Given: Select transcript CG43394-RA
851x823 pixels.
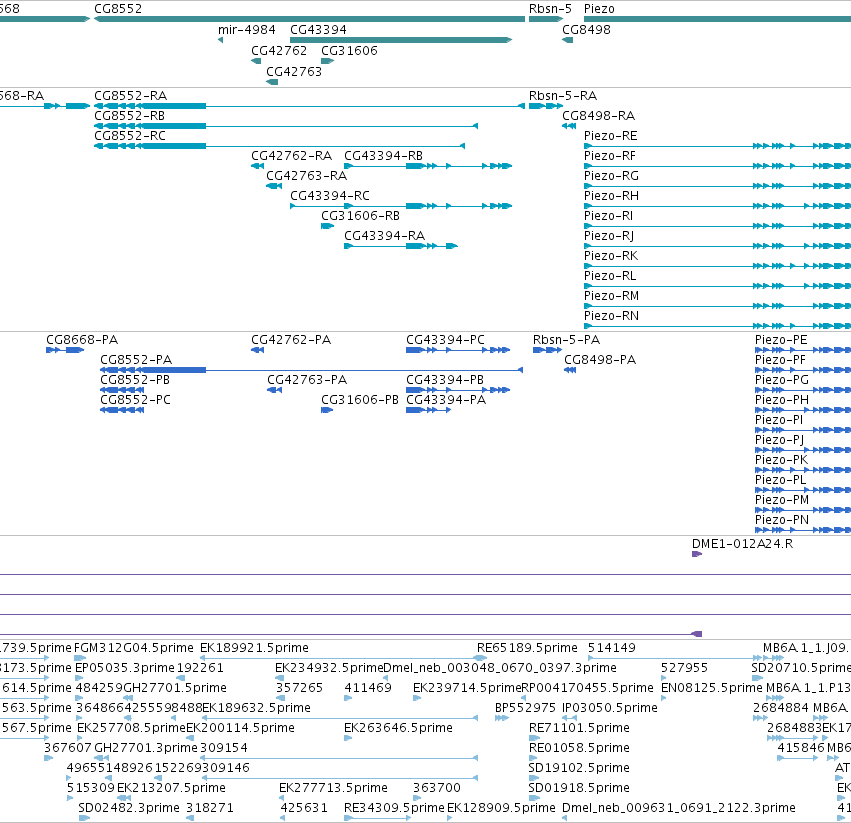Looking at the screenshot, I should 384,236.
